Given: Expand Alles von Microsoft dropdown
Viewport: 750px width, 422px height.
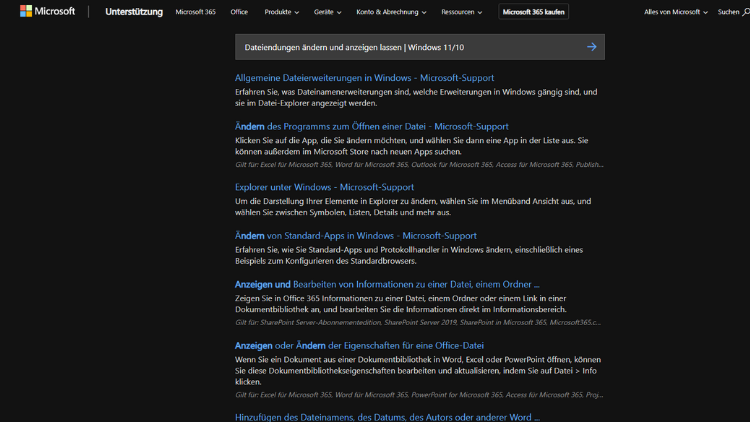Looking at the screenshot, I should [x=675, y=12].
